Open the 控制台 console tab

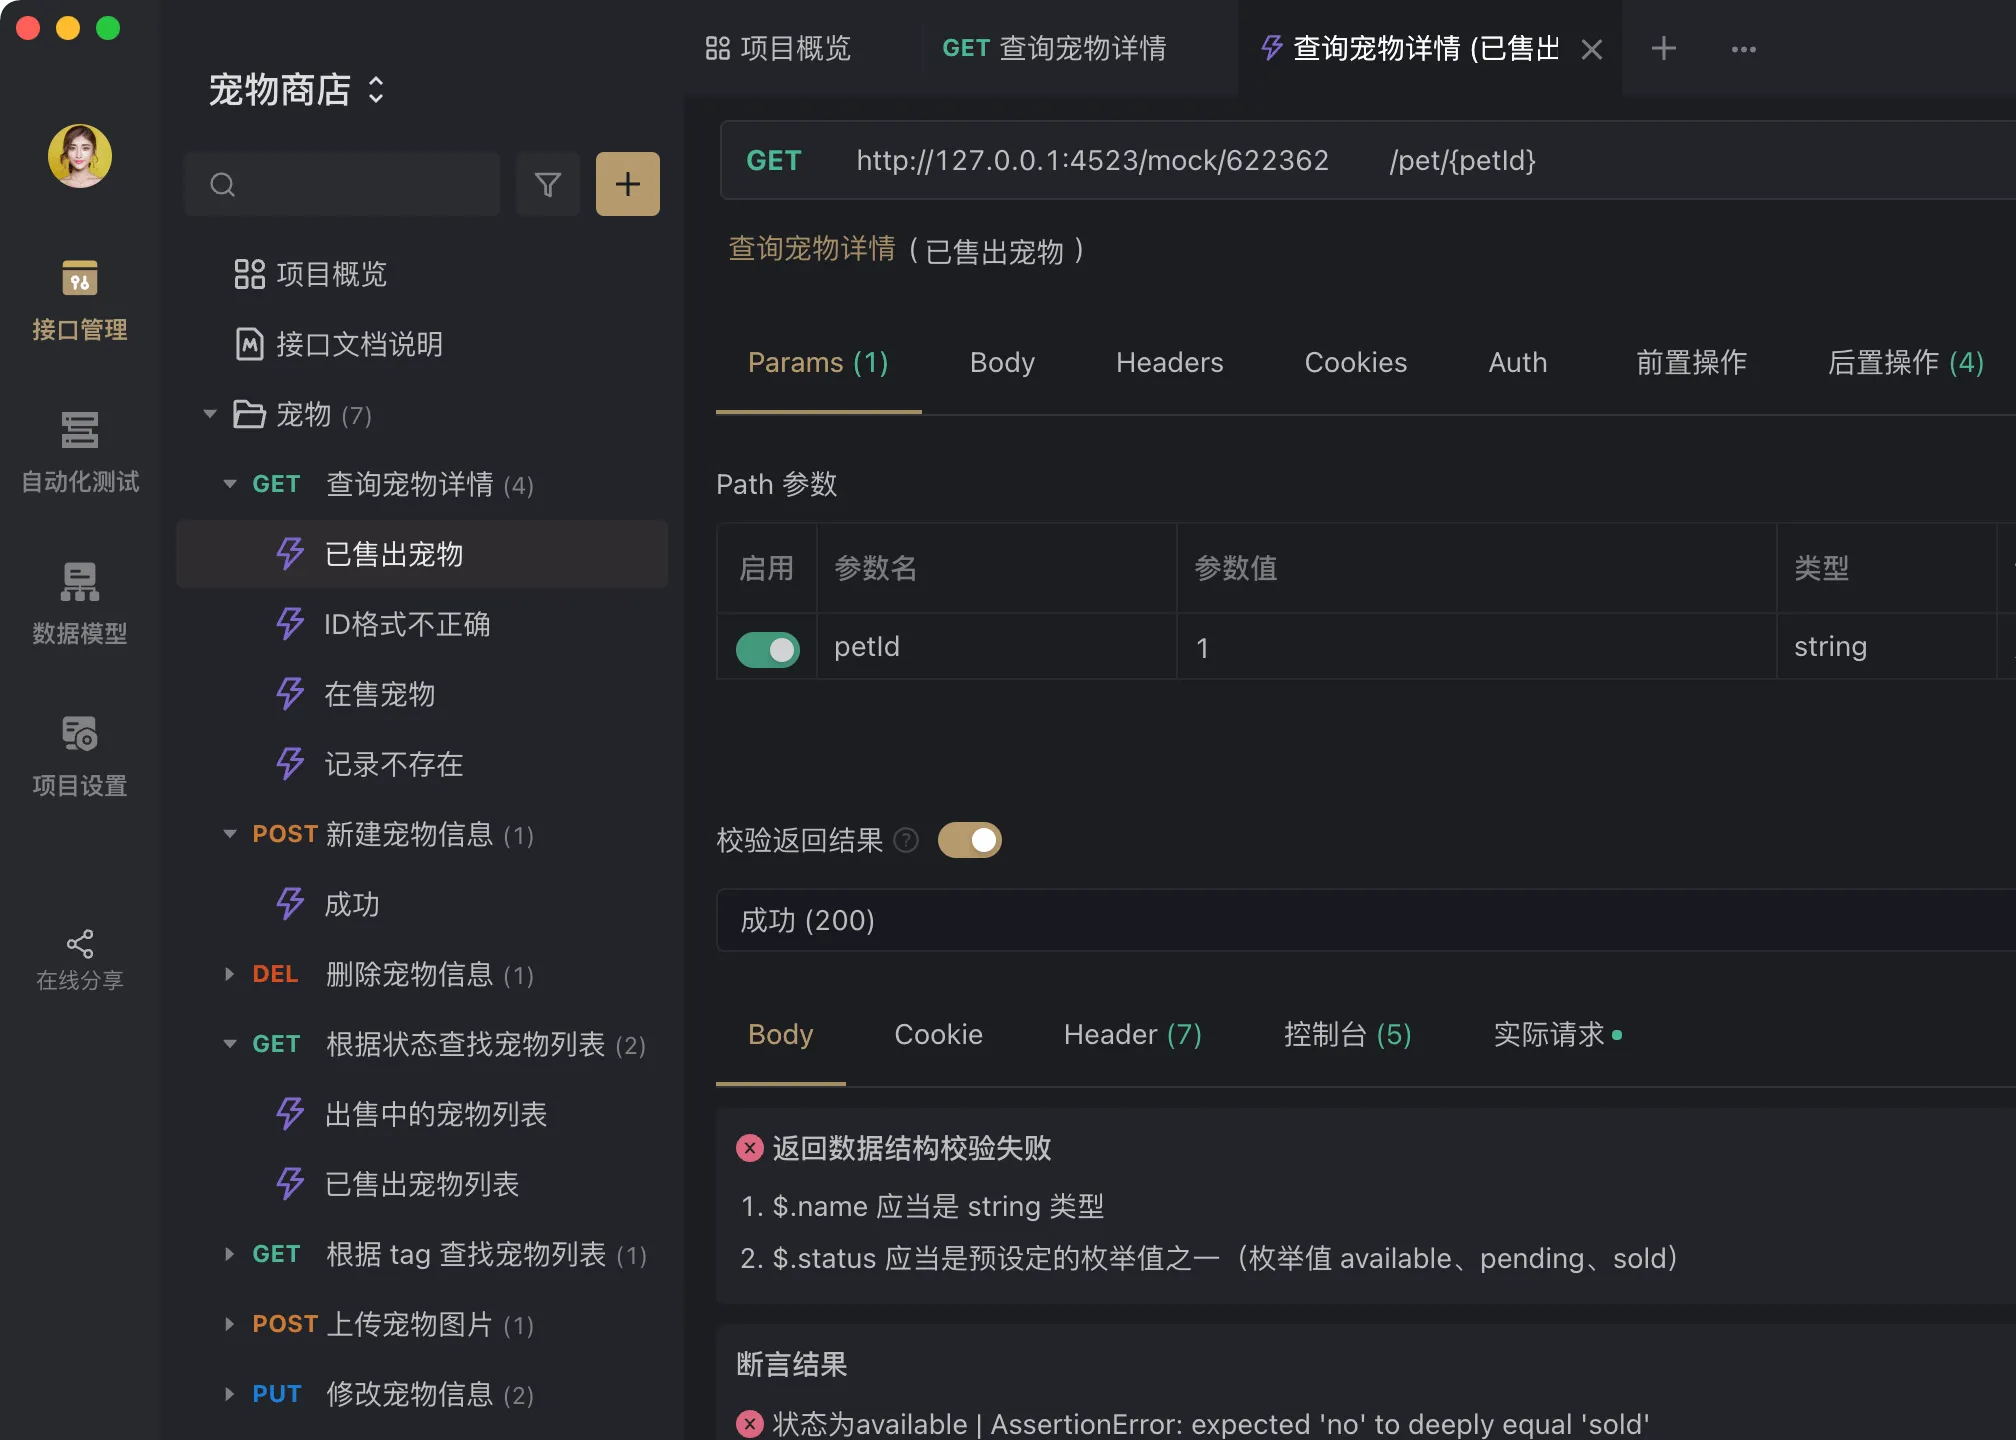[x=1347, y=1034]
